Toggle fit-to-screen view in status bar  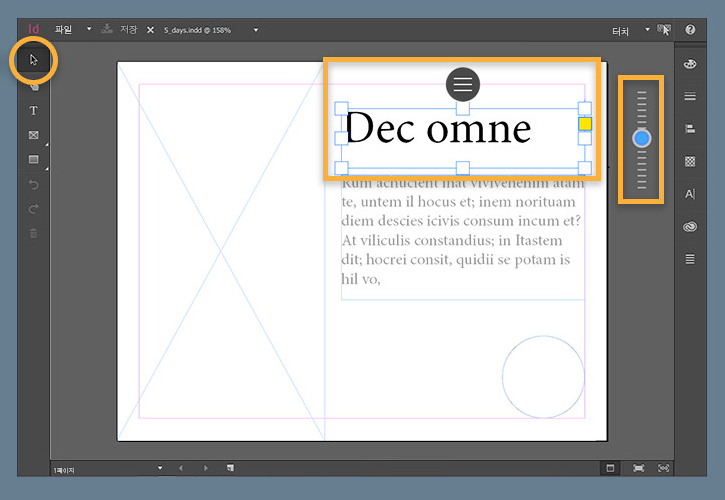[638, 468]
